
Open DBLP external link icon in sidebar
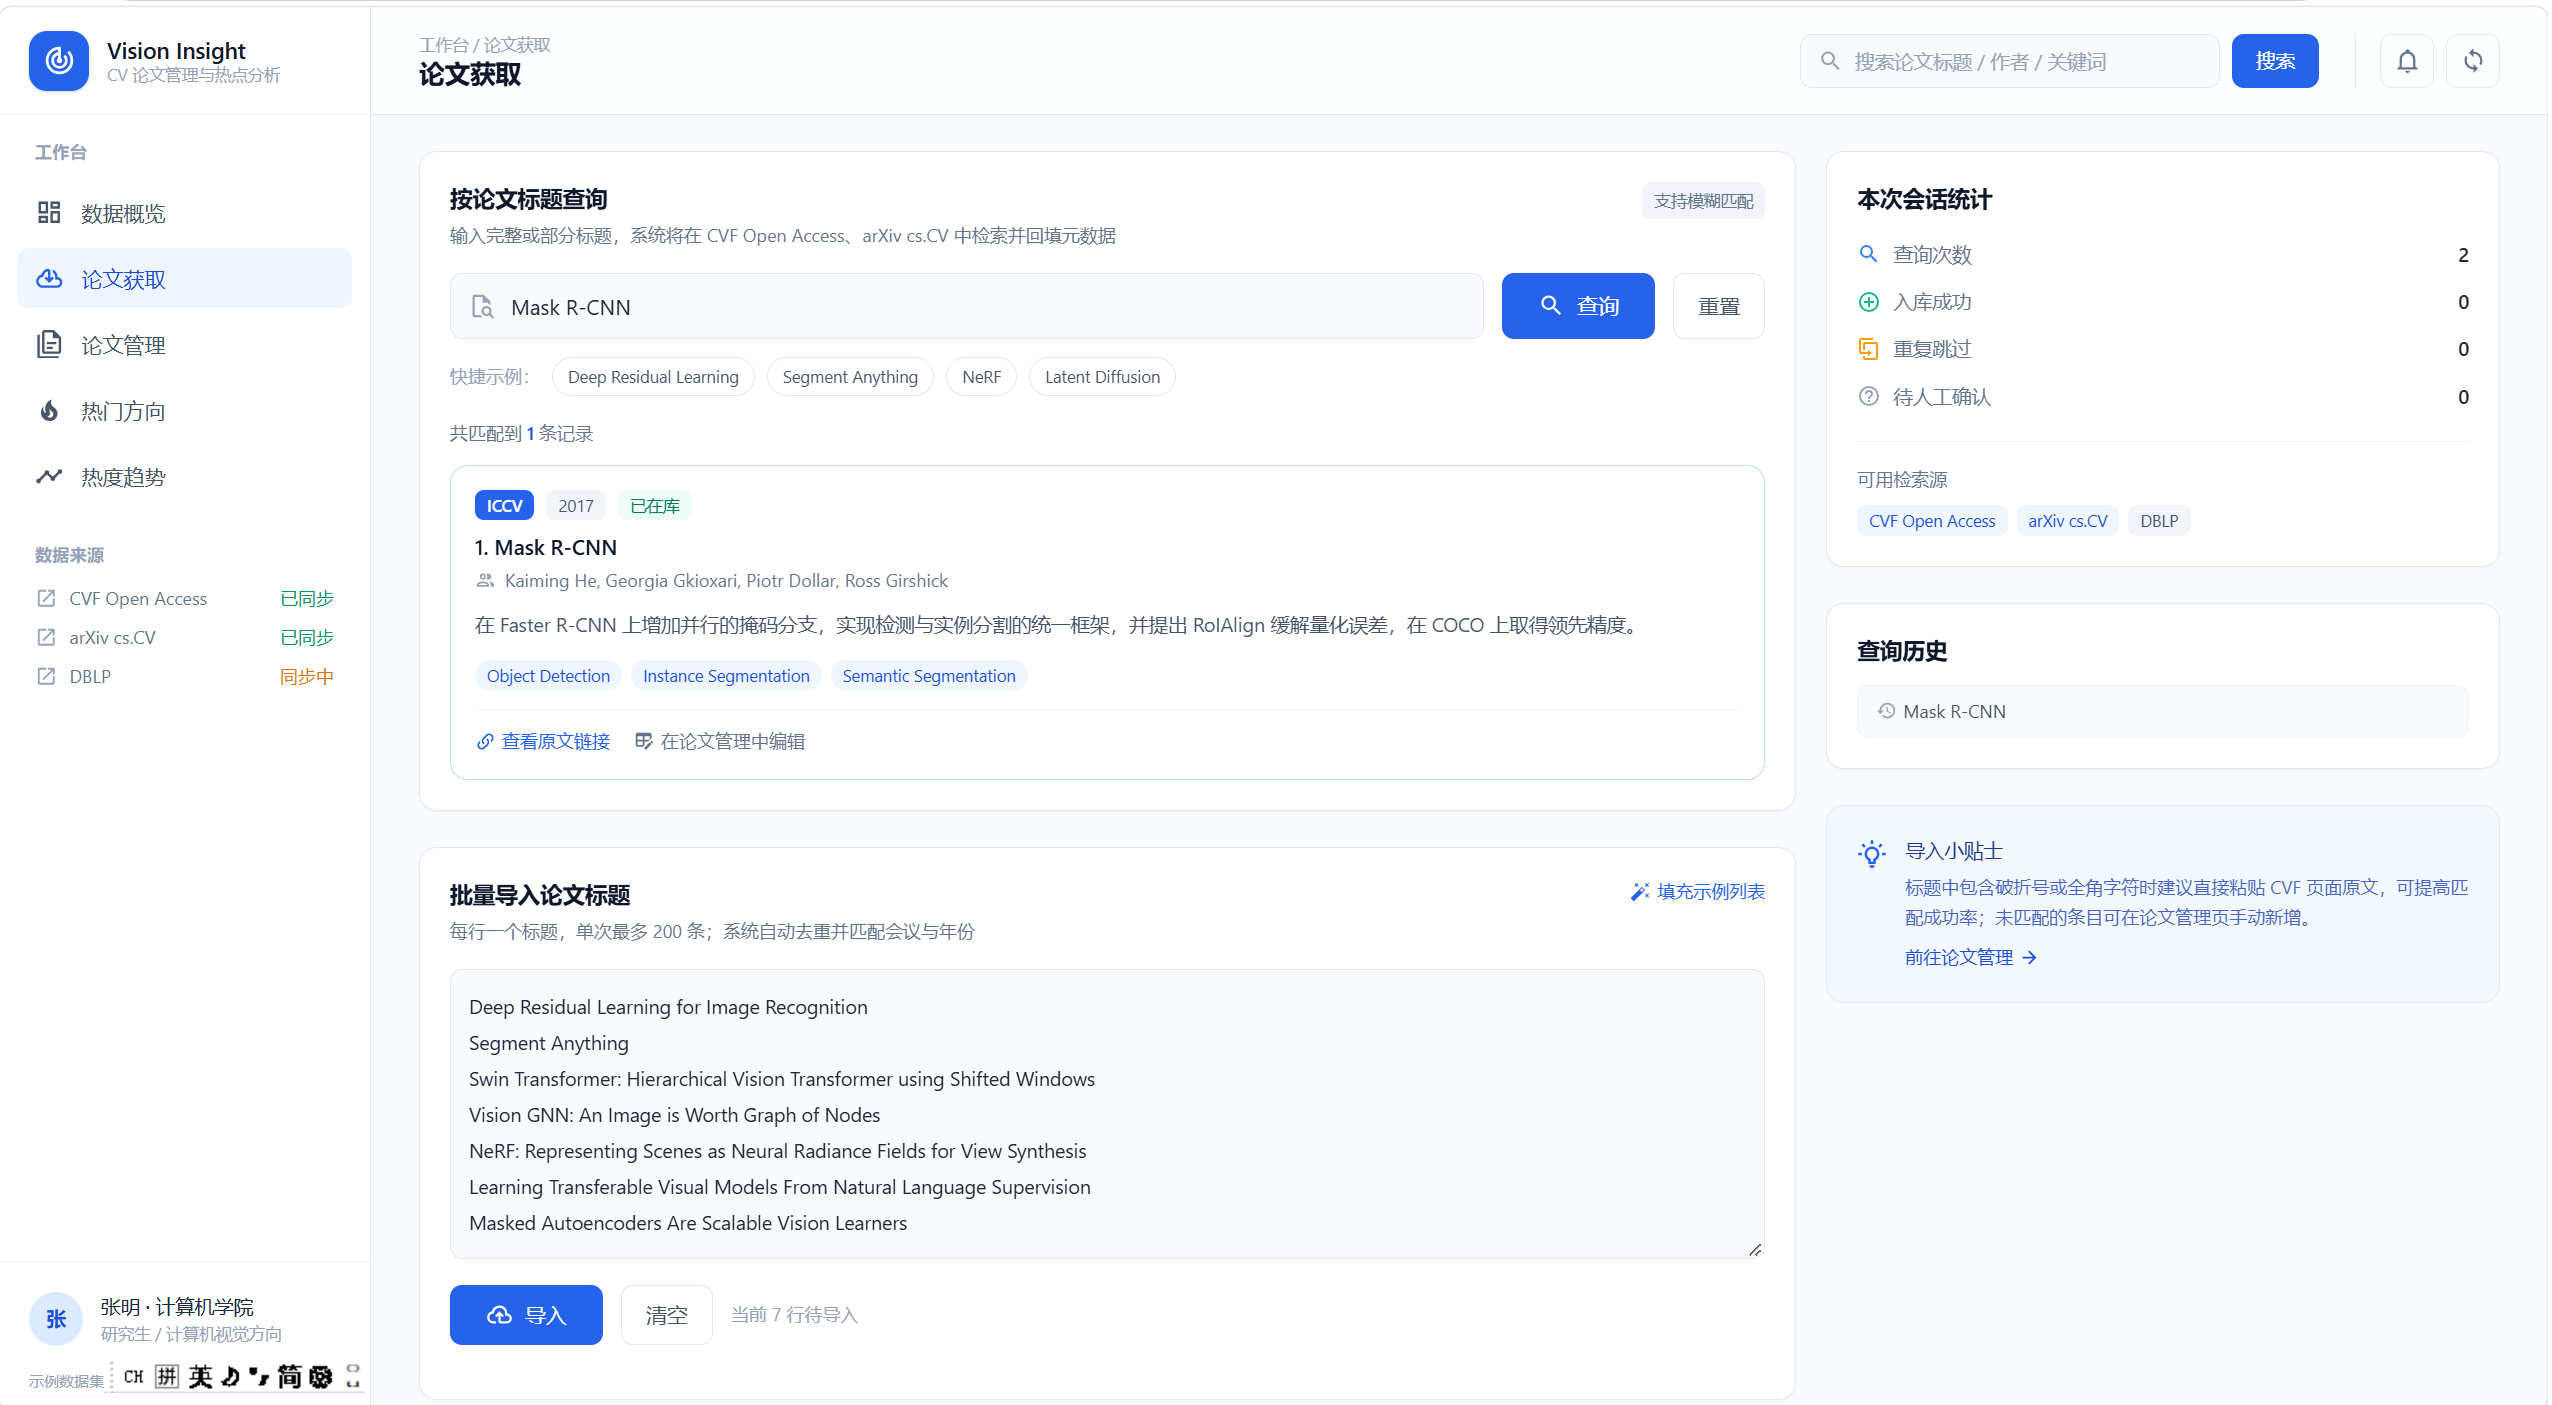(x=46, y=676)
